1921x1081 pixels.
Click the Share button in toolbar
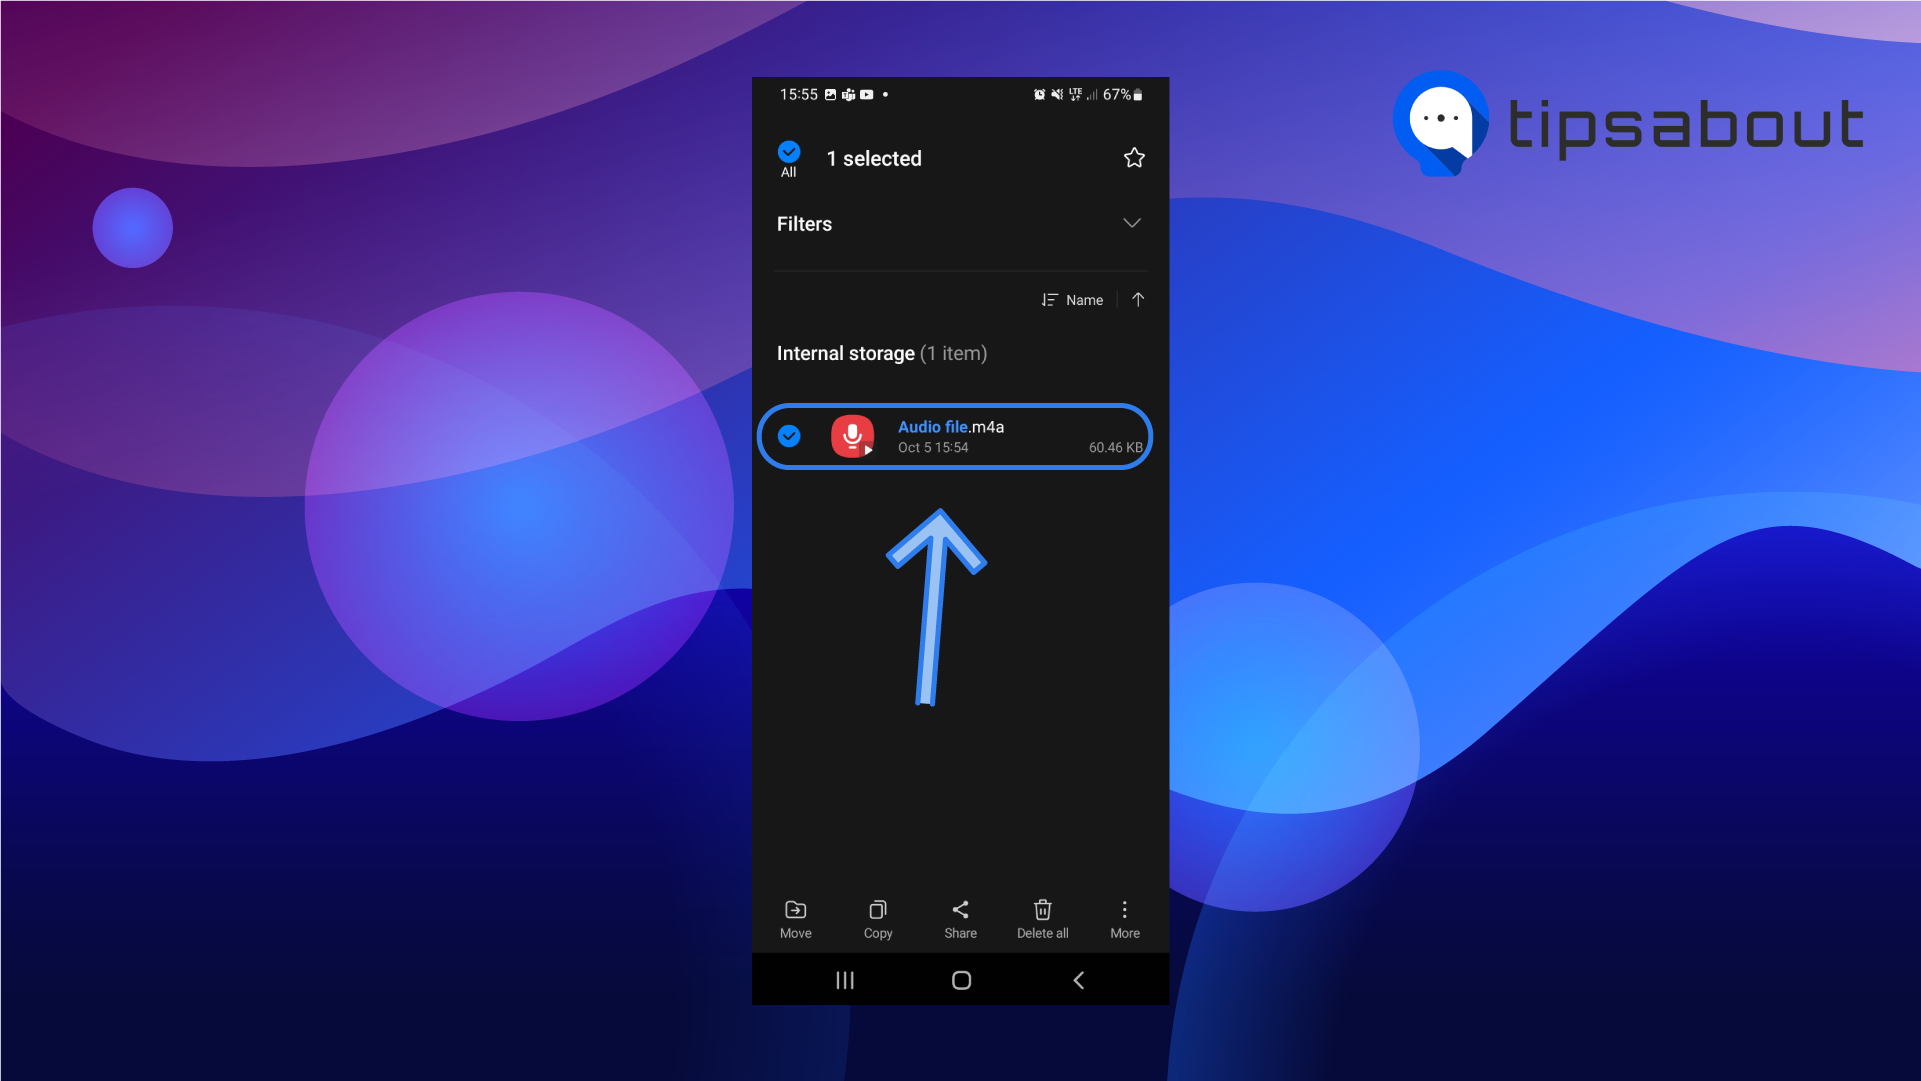[x=960, y=919]
